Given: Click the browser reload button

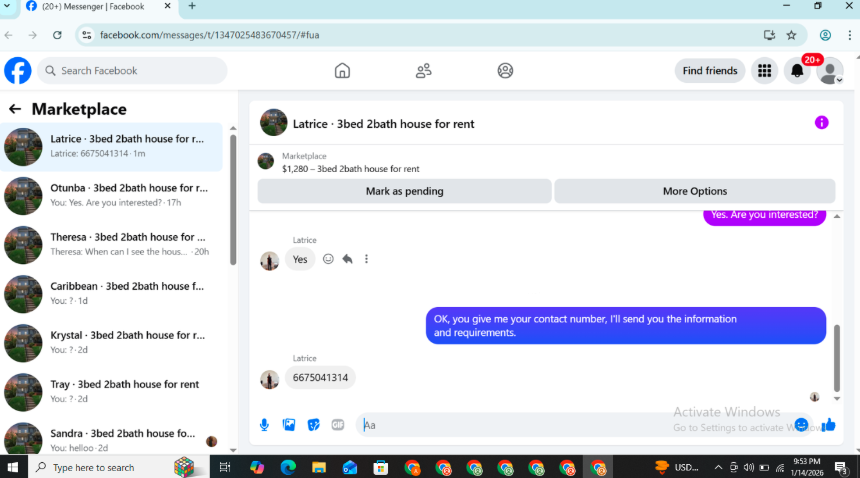Looking at the screenshot, I should [57, 35].
